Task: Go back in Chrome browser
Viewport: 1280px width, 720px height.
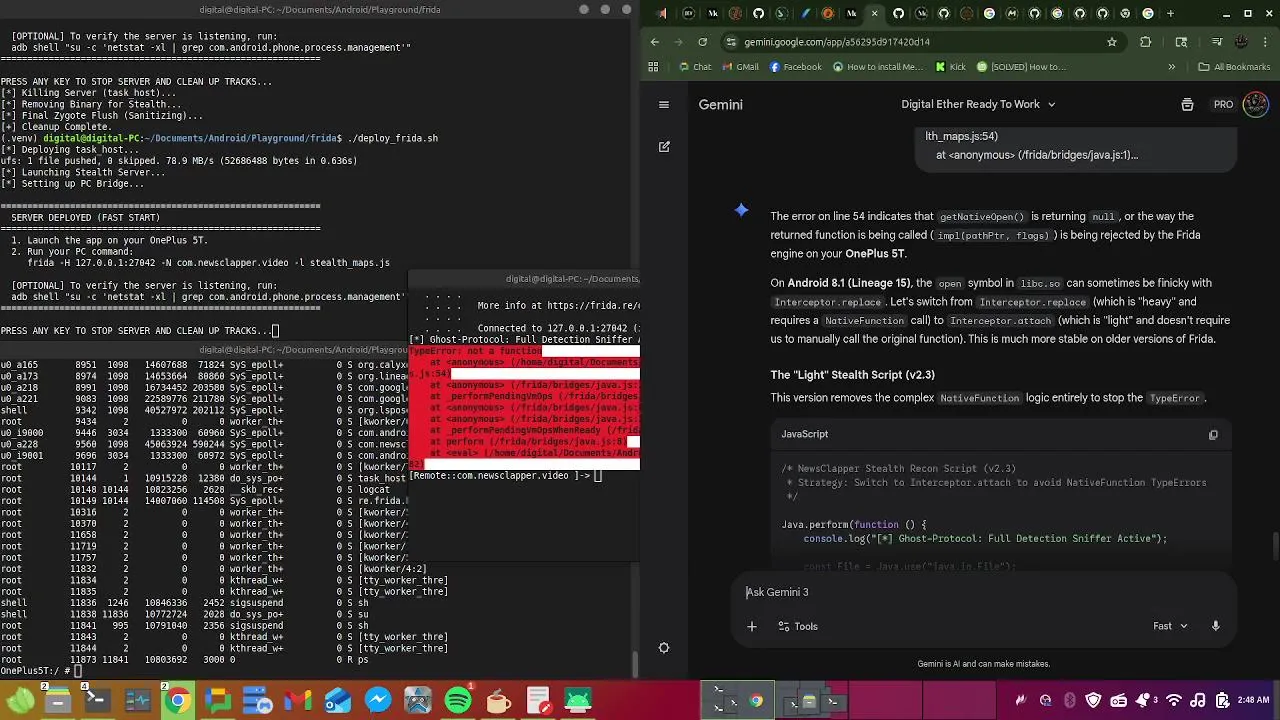Action: [x=655, y=42]
